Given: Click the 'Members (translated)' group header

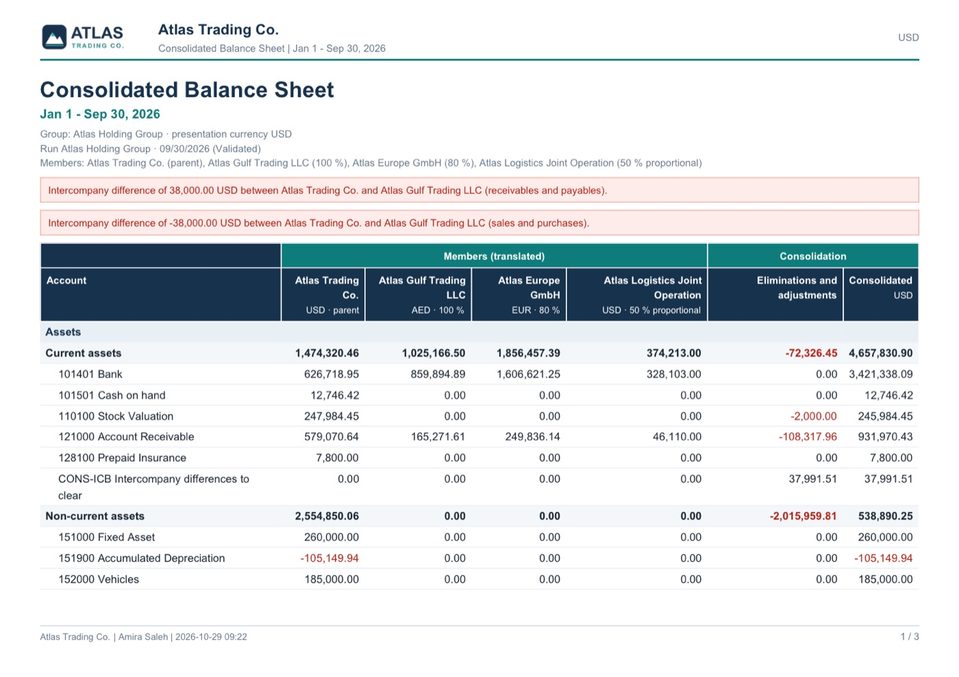Looking at the screenshot, I should coord(494,256).
